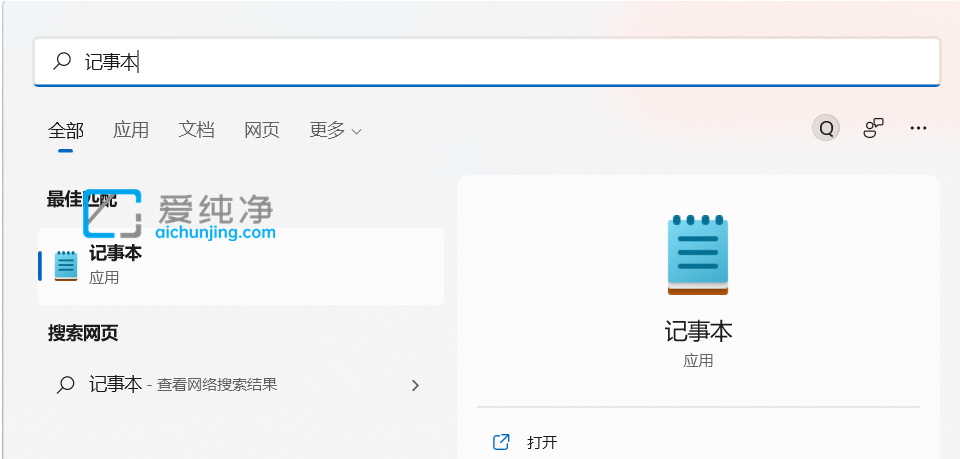The image size is (960, 459).
Task: Click 打开 to open Notepad
Action: (x=542, y=442)
